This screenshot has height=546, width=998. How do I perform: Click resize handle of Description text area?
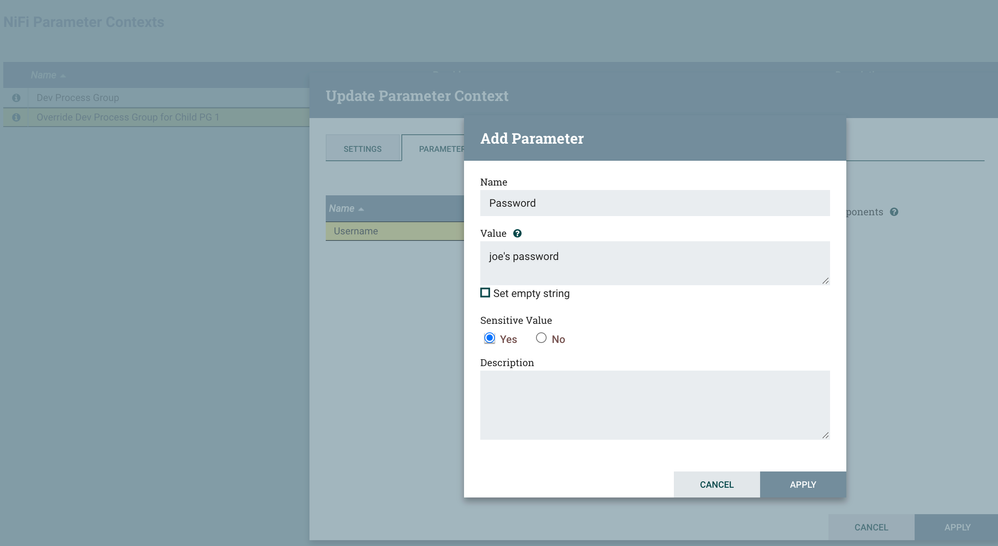pos(825,435)
